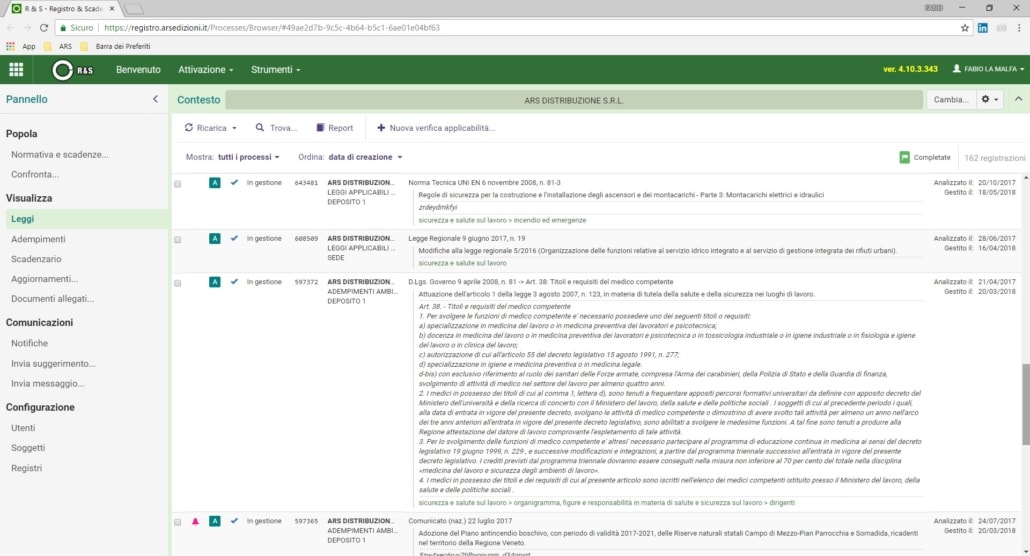Click Confronta... in the sidebar

tap(35, 174)
